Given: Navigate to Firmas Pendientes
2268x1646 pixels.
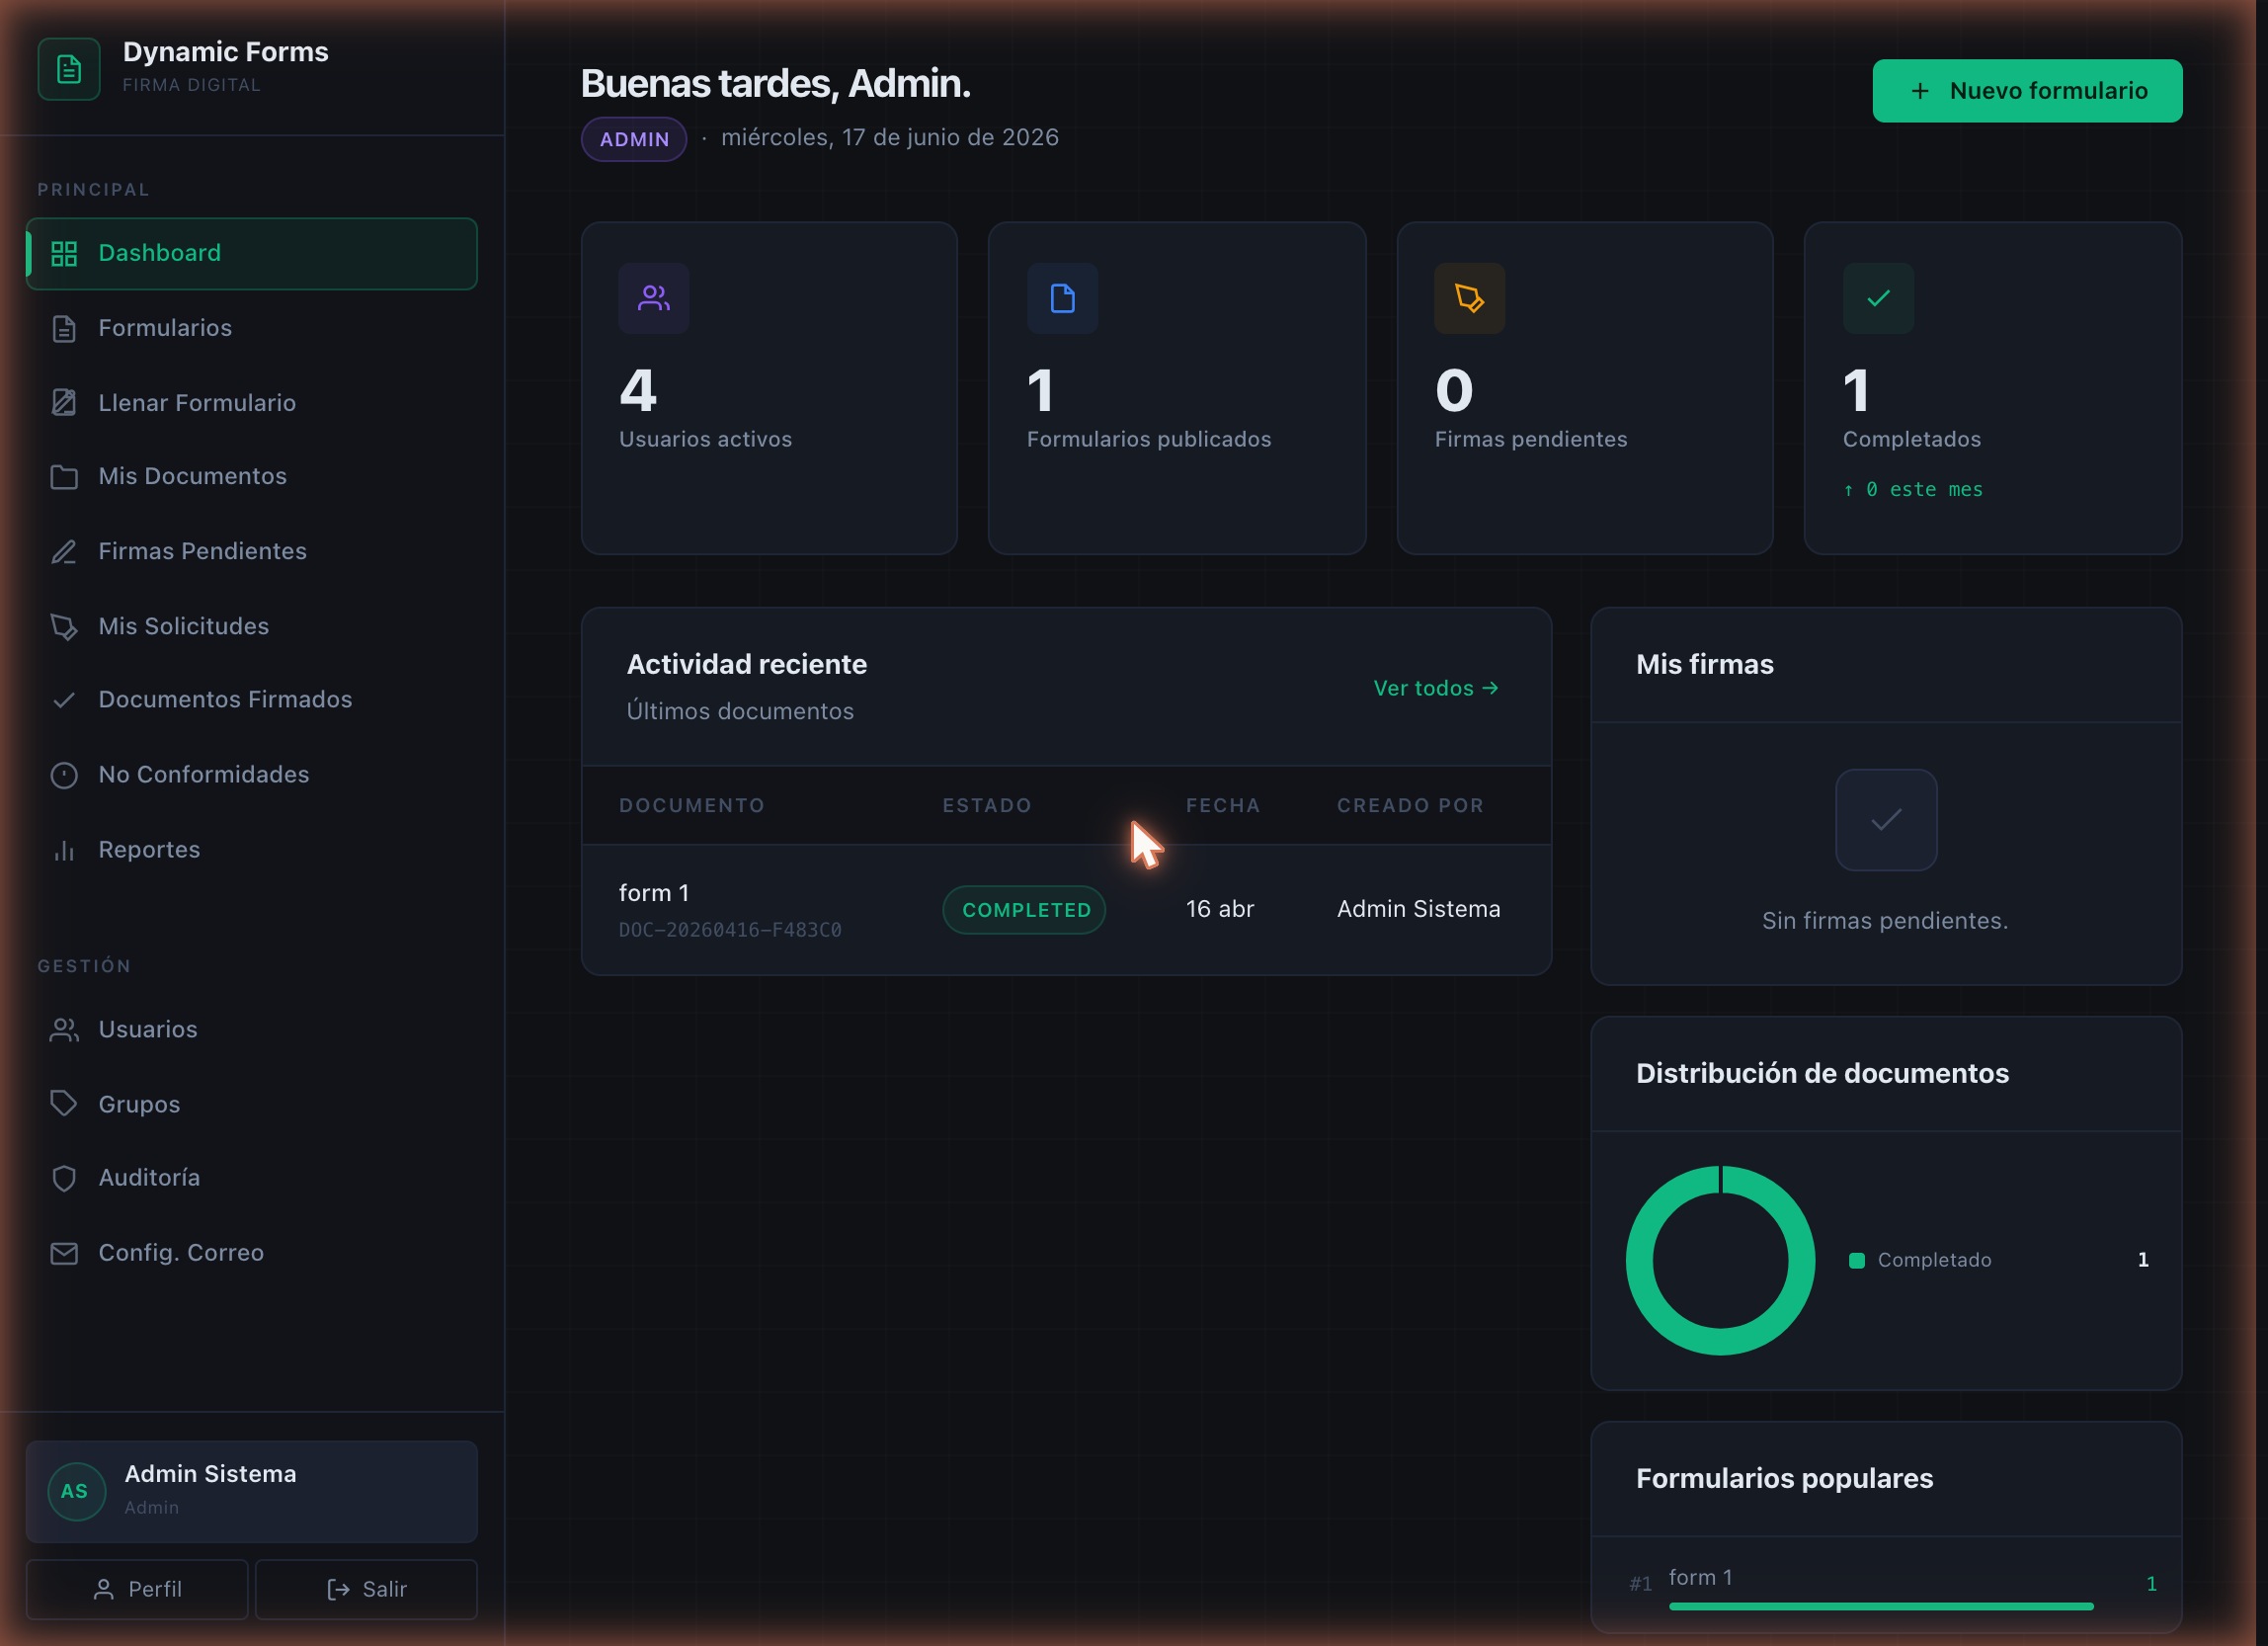Looking at the screenshot, I should pyautogui.click(x=251, y=552).
